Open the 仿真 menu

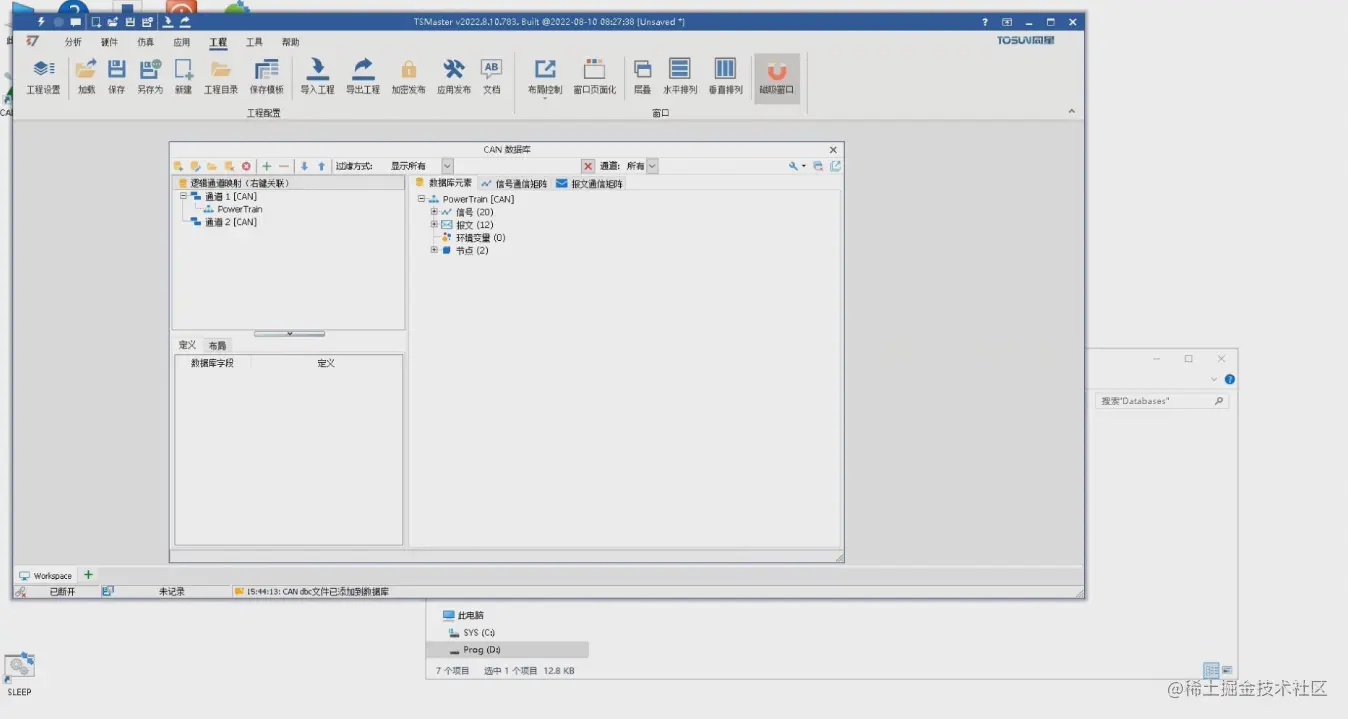(145, 42)
